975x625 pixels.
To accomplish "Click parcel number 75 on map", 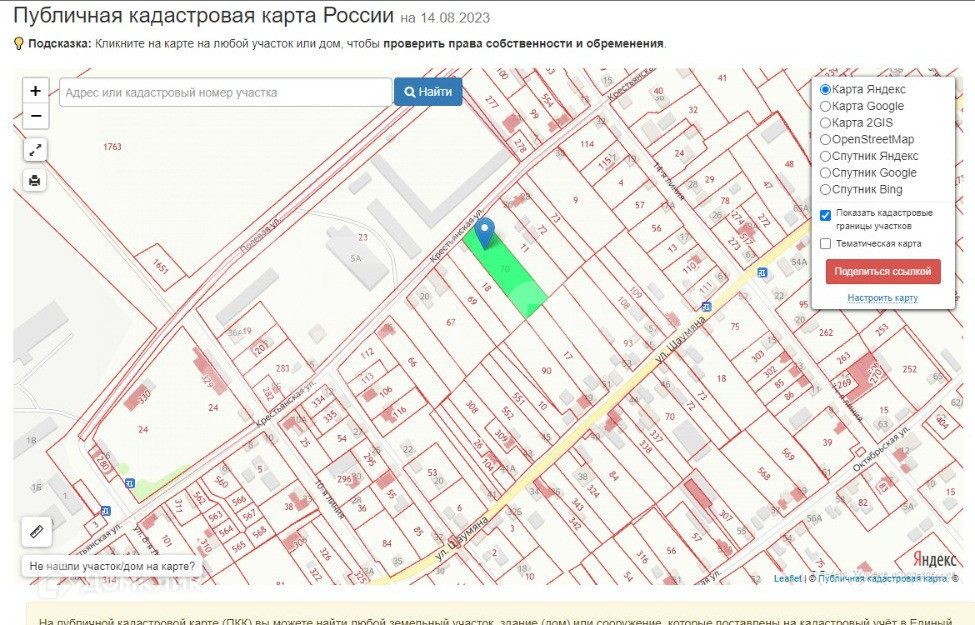I will (x=735, y=326).
